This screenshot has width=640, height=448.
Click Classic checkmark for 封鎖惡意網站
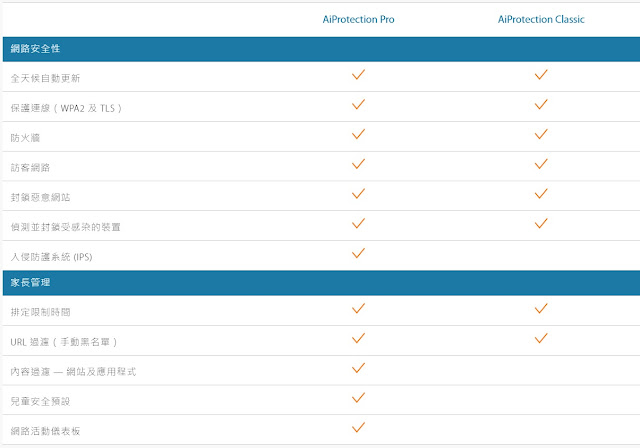(x=541, y=194)
